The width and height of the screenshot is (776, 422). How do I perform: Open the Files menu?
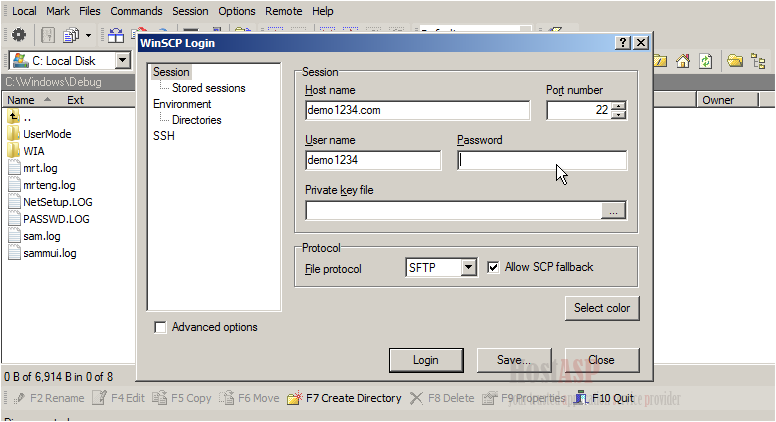tap(90, 11)
